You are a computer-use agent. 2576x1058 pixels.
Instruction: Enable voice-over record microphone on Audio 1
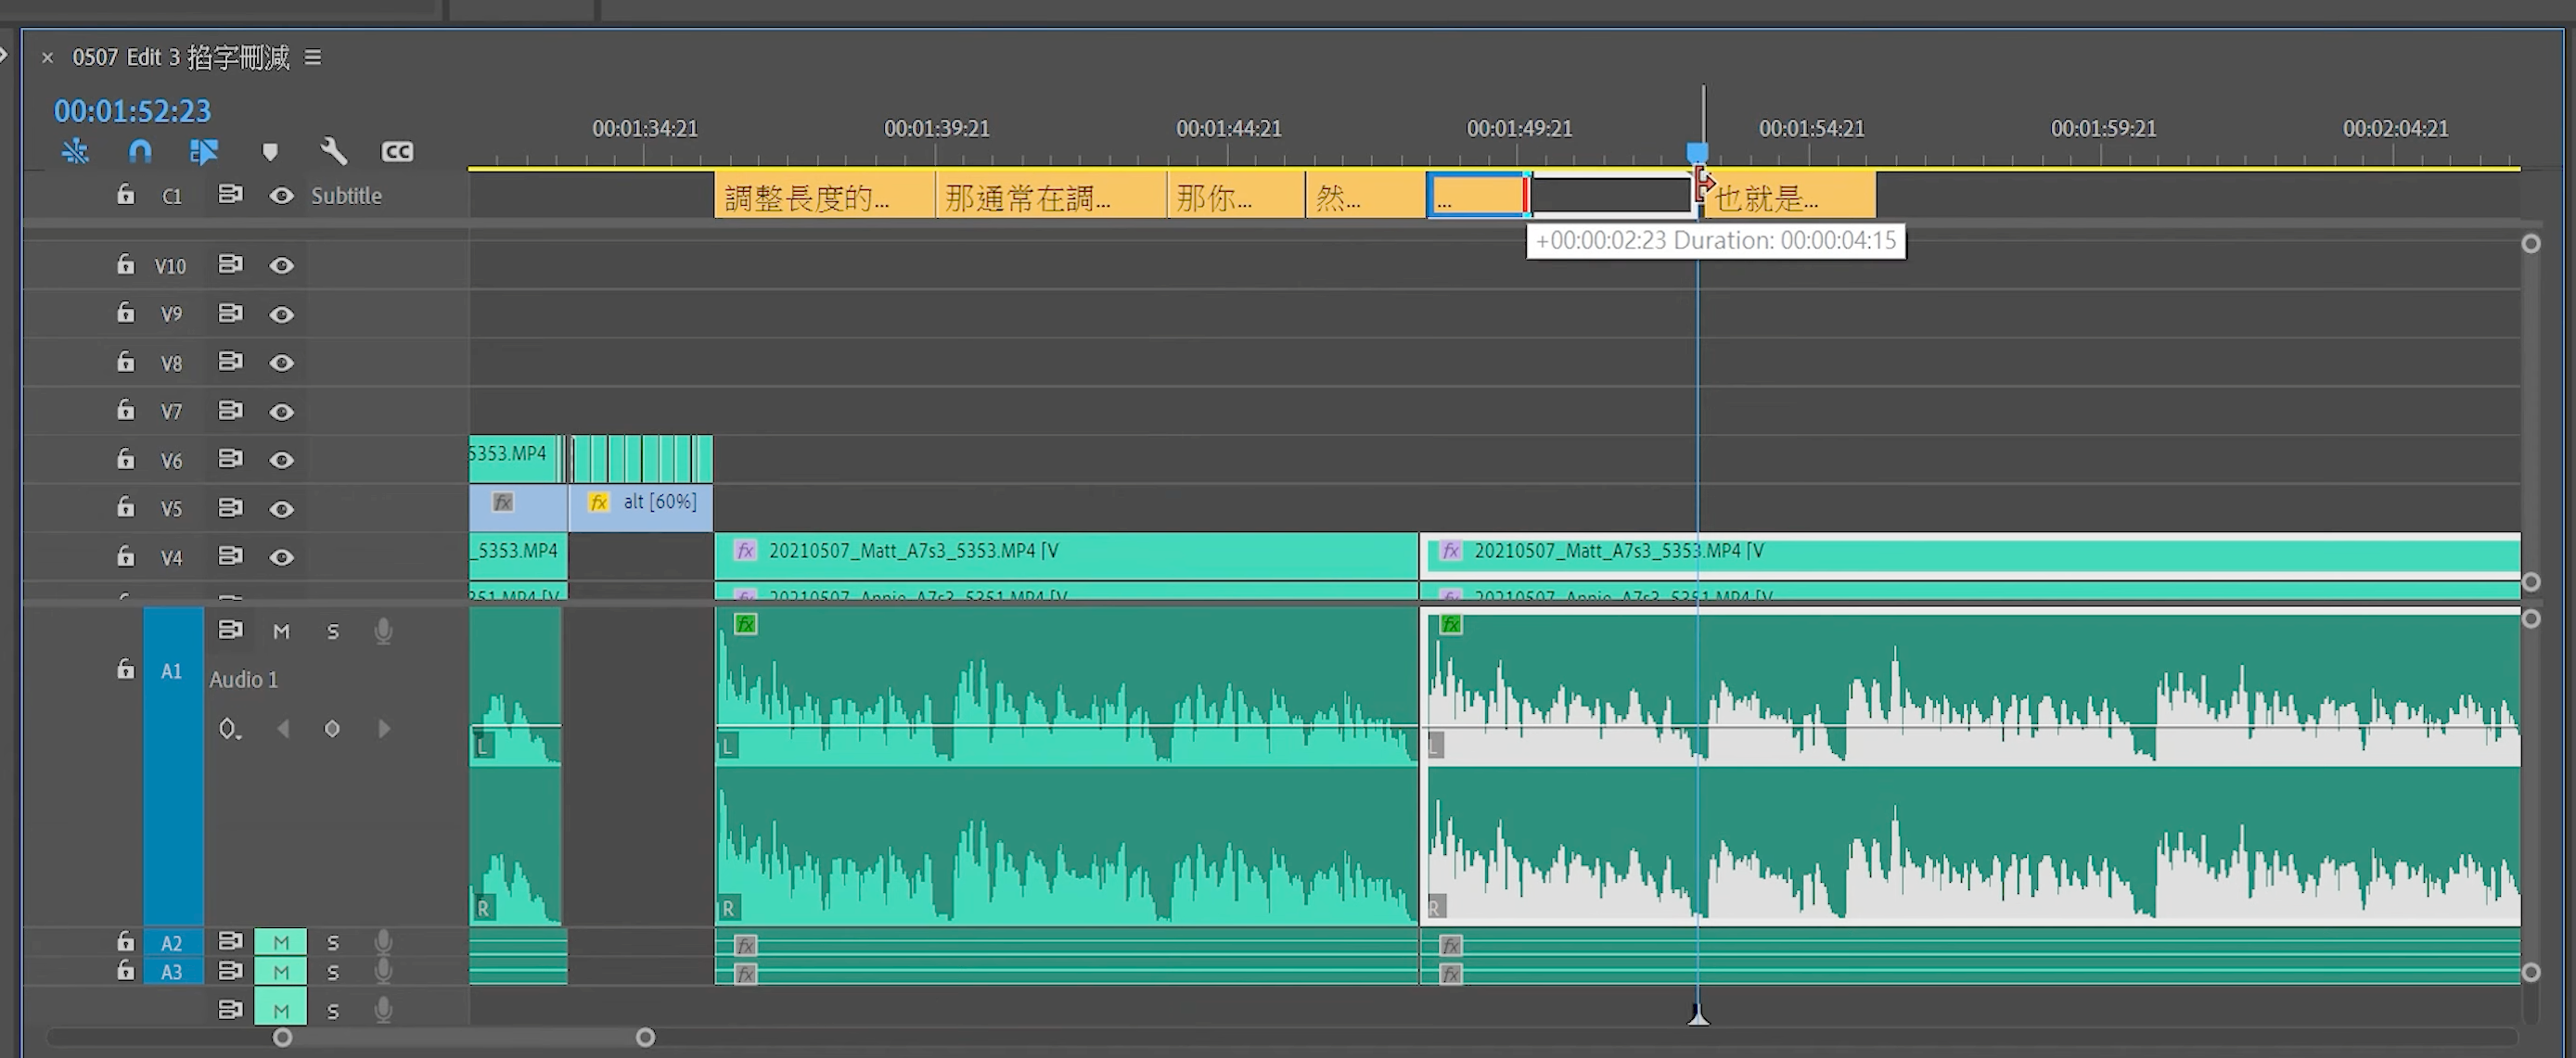(383, 631)
